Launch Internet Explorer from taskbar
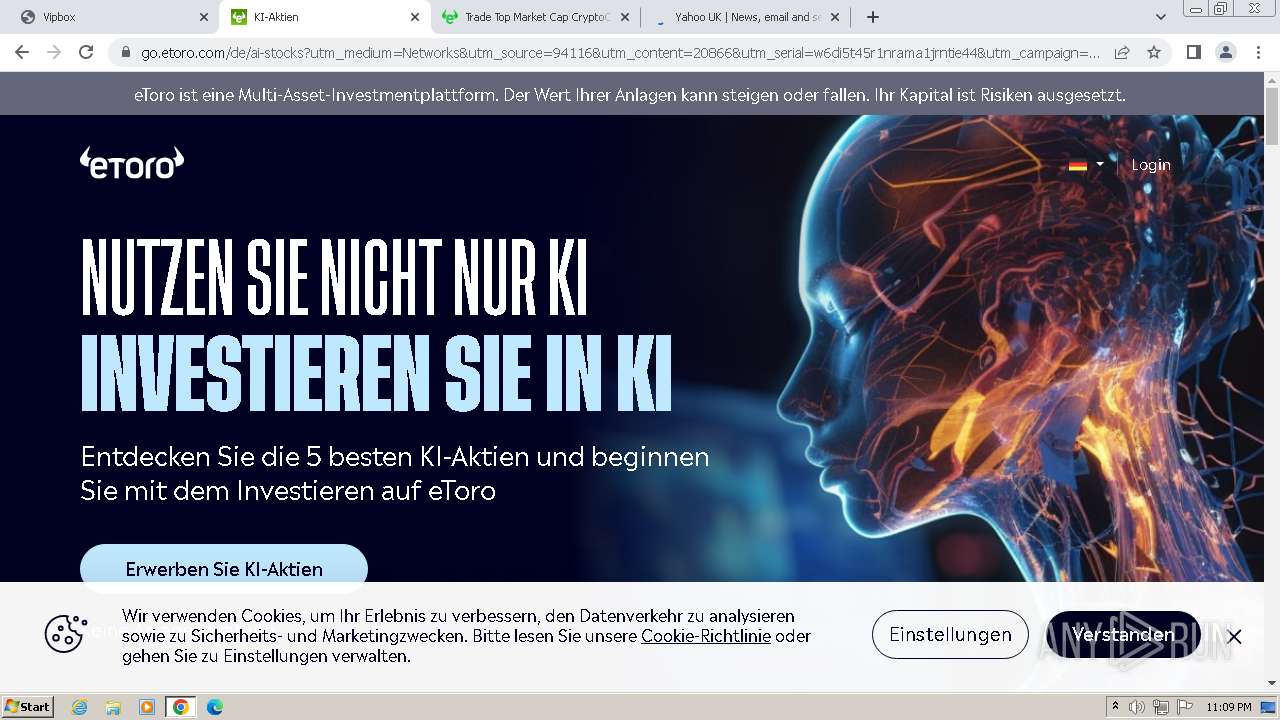1280x720 pixels. coord(80,707)
